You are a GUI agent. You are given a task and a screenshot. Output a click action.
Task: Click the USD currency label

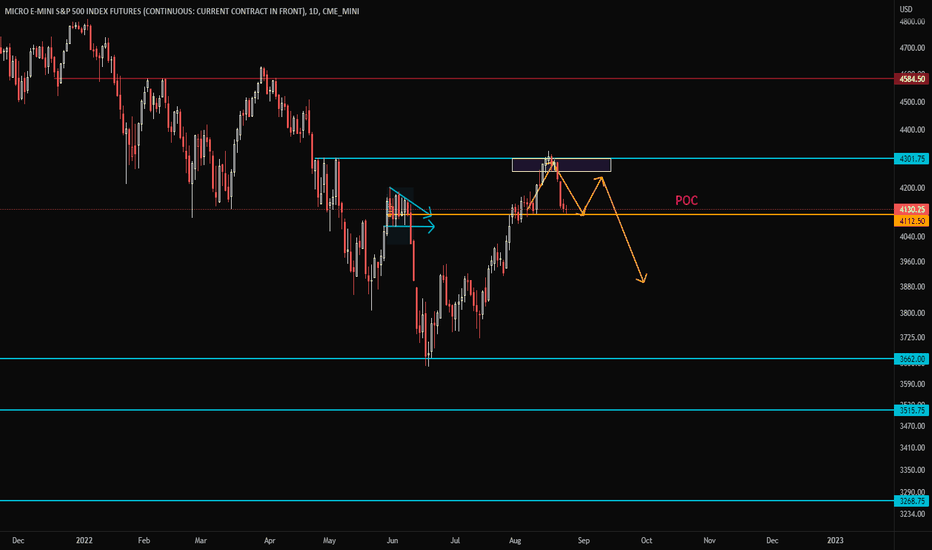[906, 9]
